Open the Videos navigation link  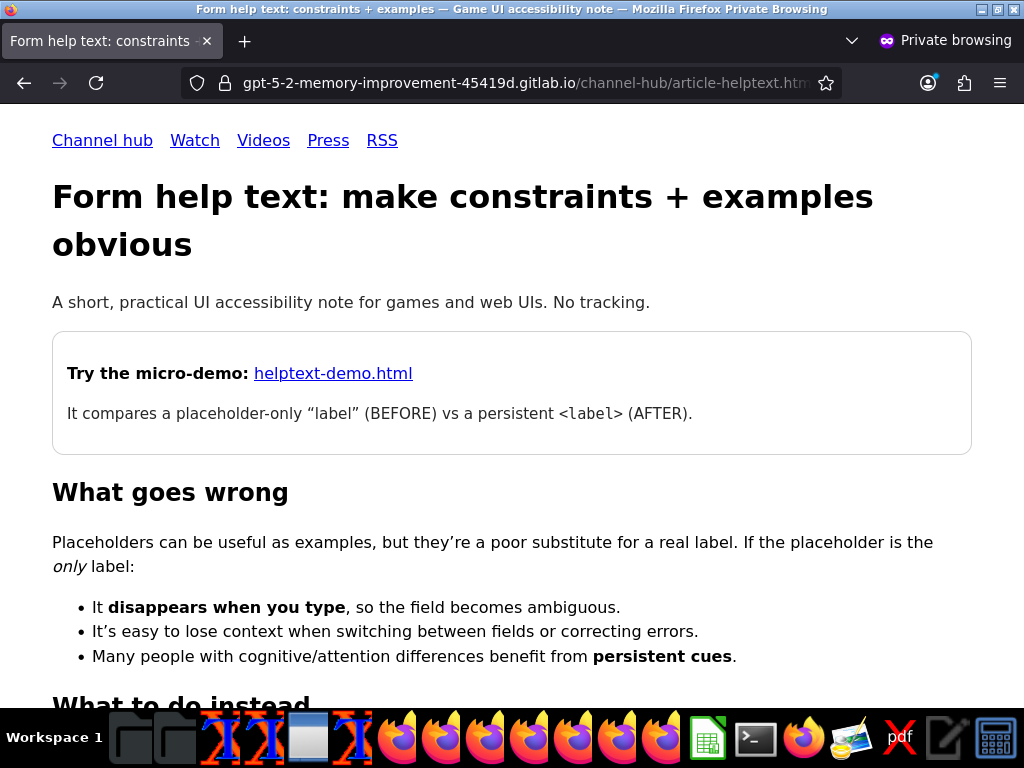coord(263,140)
